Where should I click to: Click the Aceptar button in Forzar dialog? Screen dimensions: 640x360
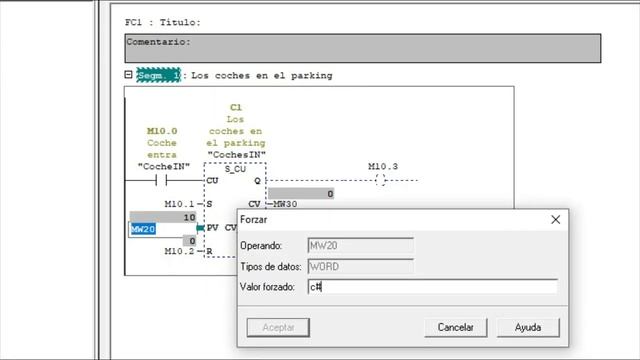click(278, 327)
